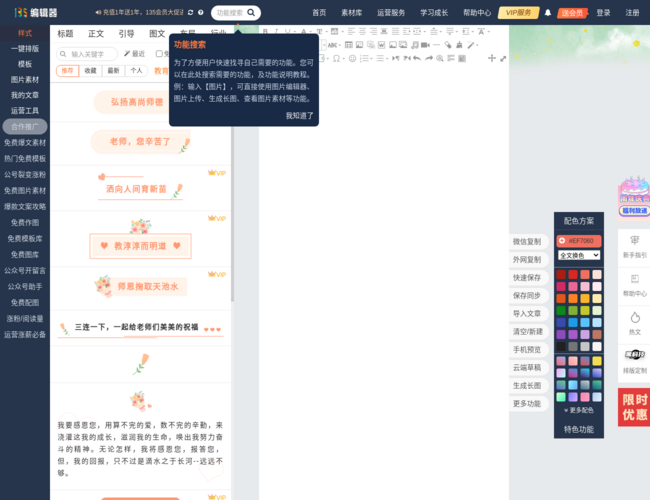Insert music with the note icon
Viewport: 650px width, 500px height.
pos(415,45)
